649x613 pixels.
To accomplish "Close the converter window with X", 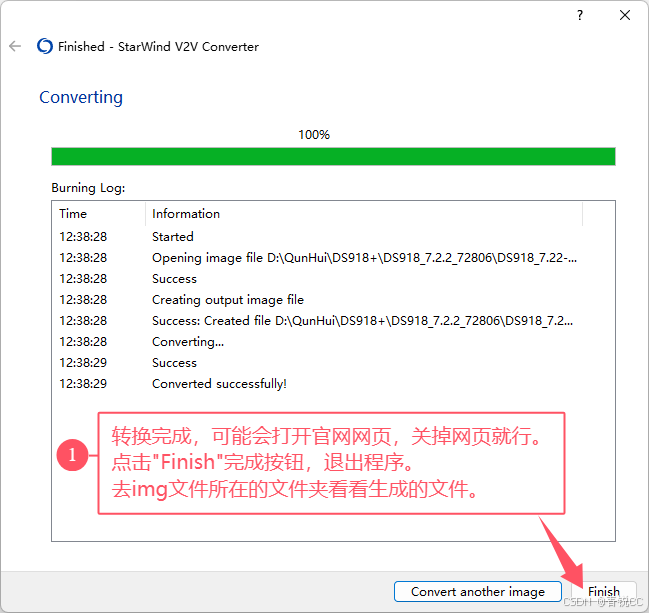I will [625, 15].
